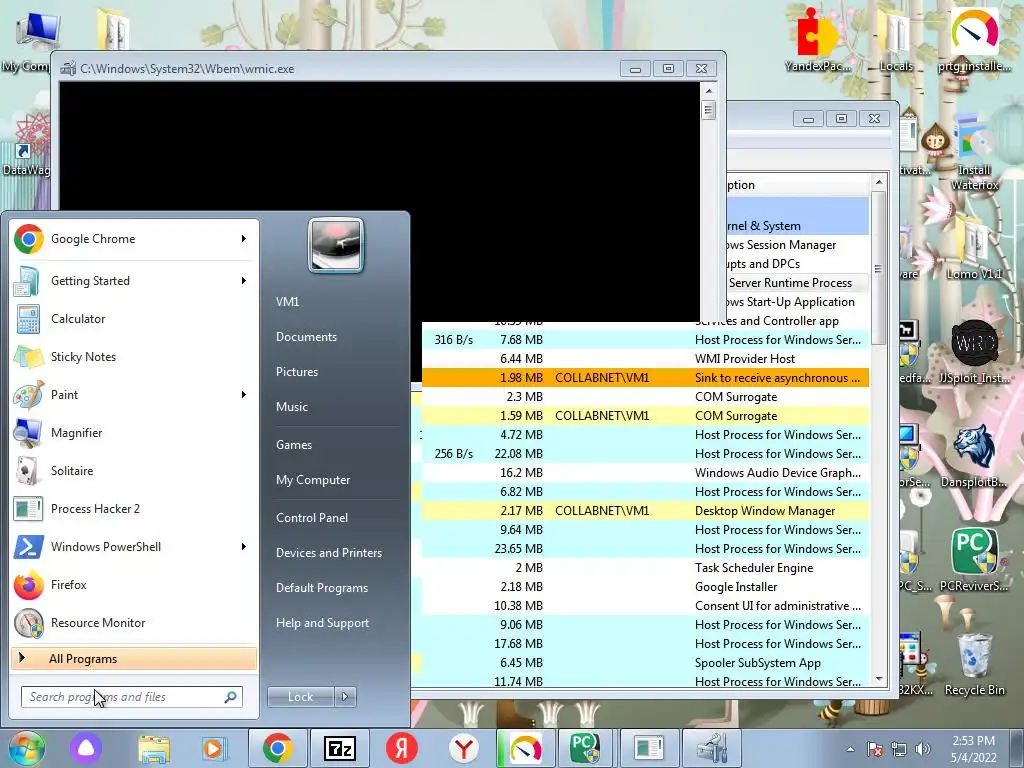The image size is (1024, 768).
Task: Open Music from Start menu
Action: [x=291, y=407]
